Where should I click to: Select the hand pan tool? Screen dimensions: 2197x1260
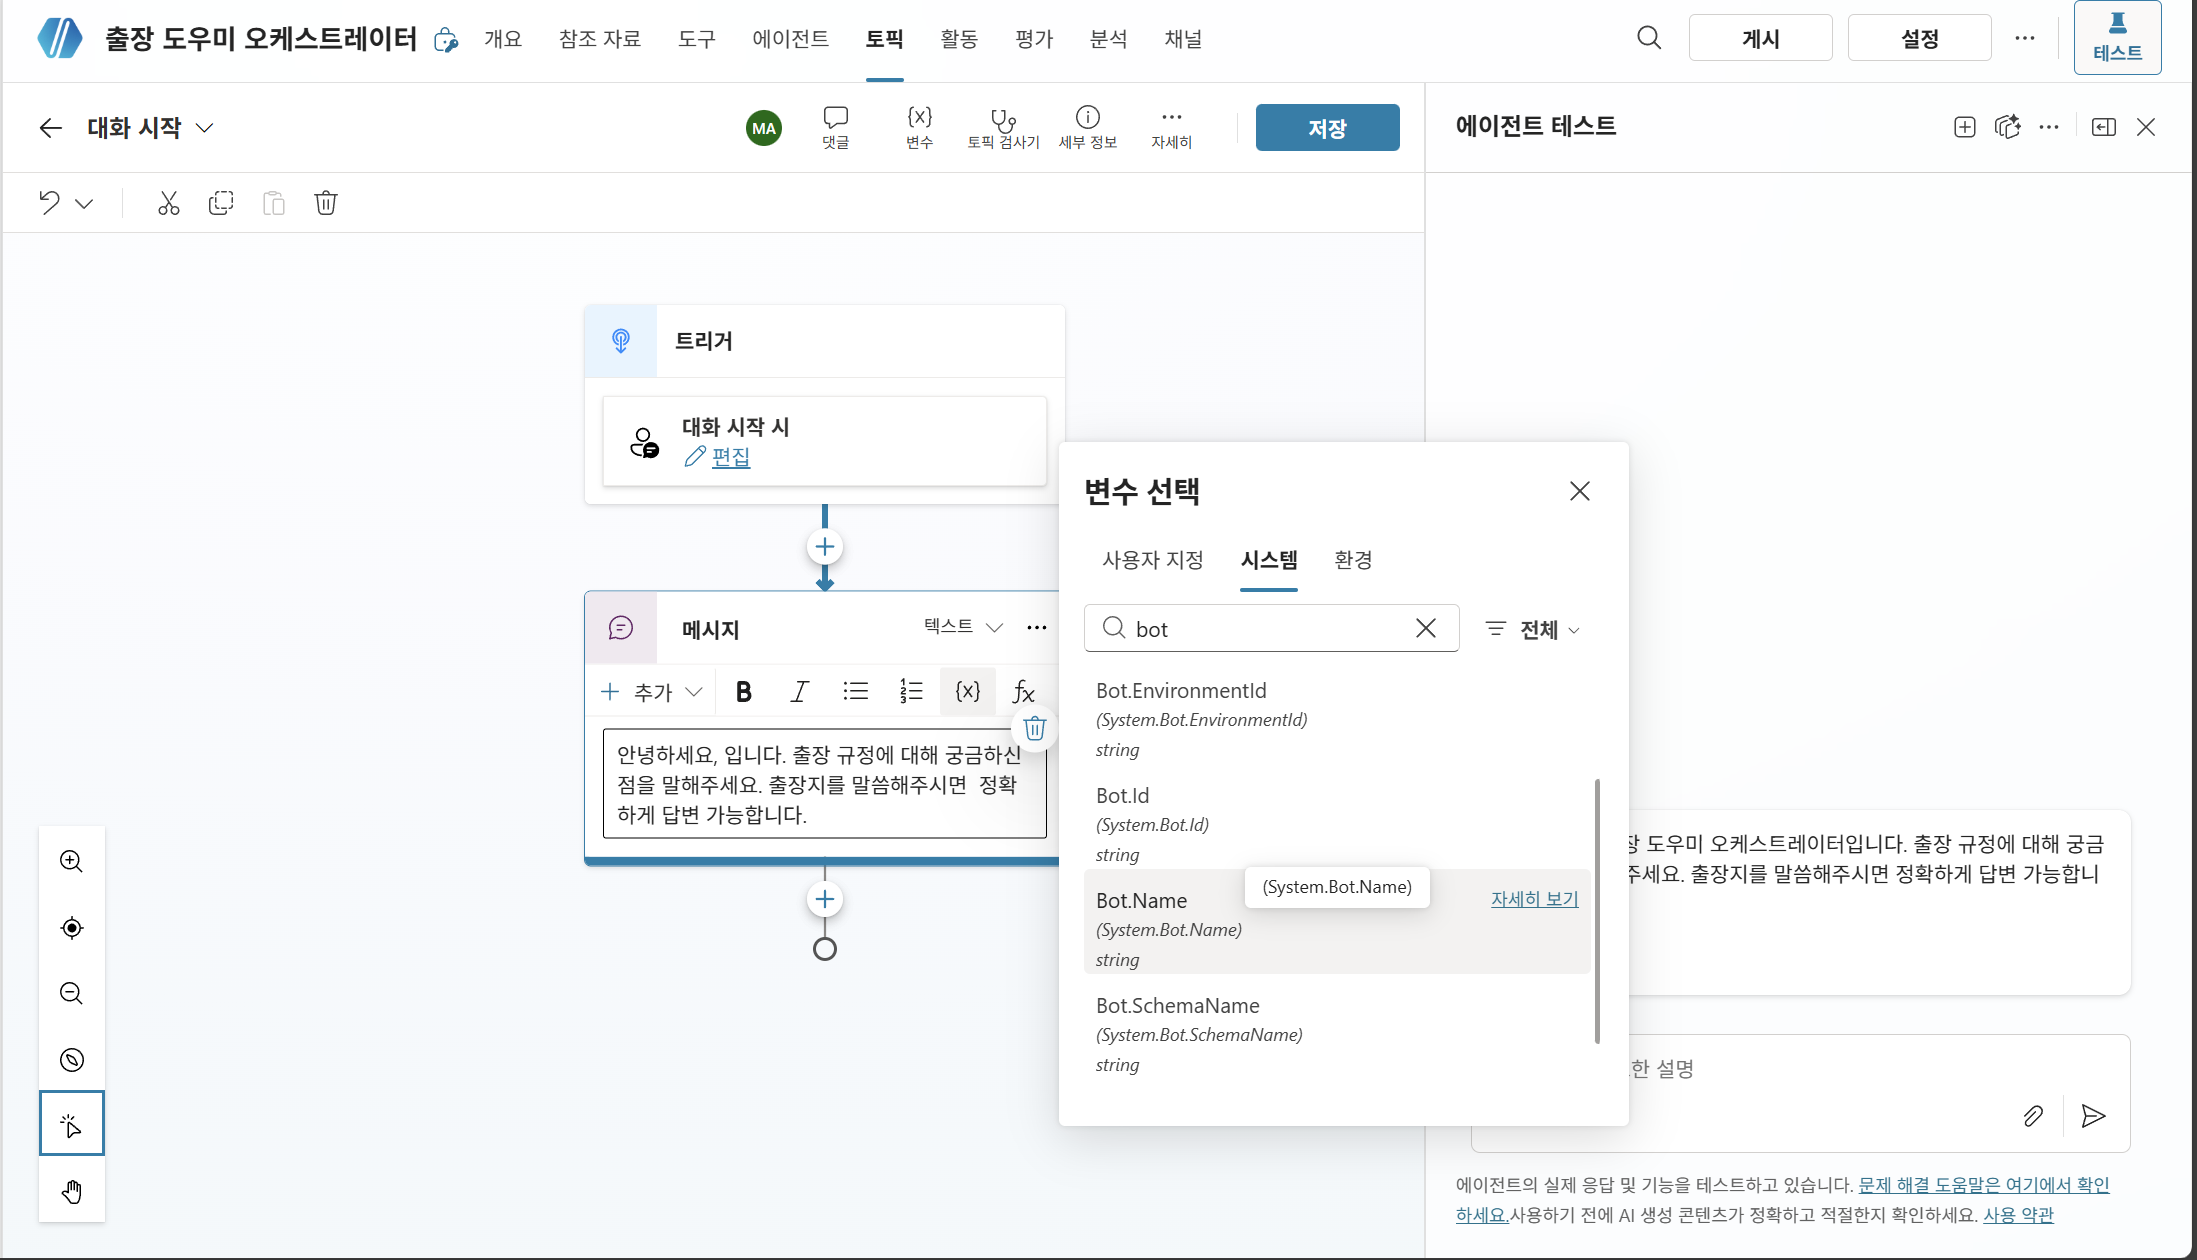click(x=71, y=1191)
